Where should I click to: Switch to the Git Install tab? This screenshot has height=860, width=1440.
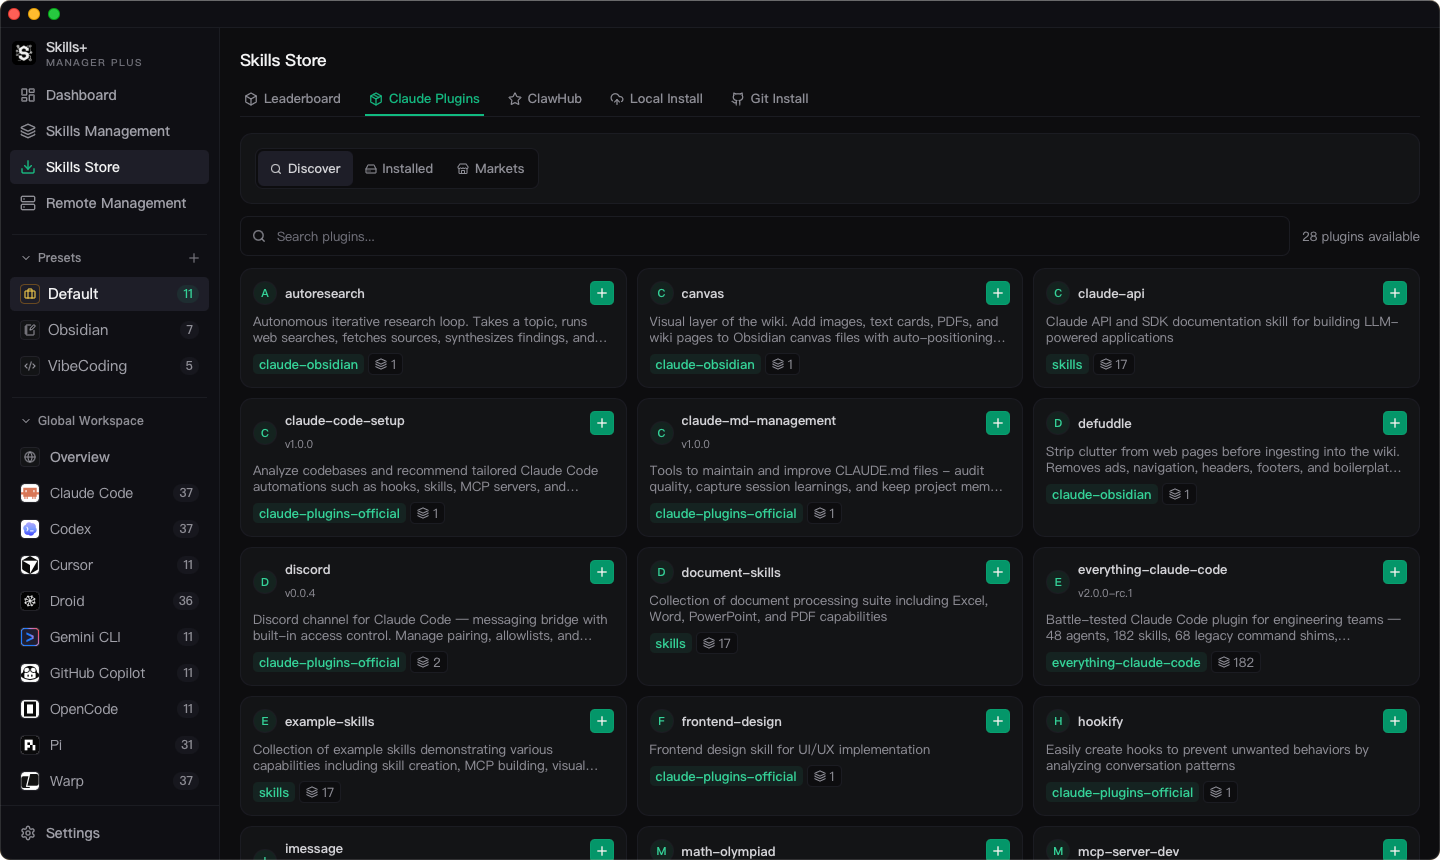tap(769, 99)
